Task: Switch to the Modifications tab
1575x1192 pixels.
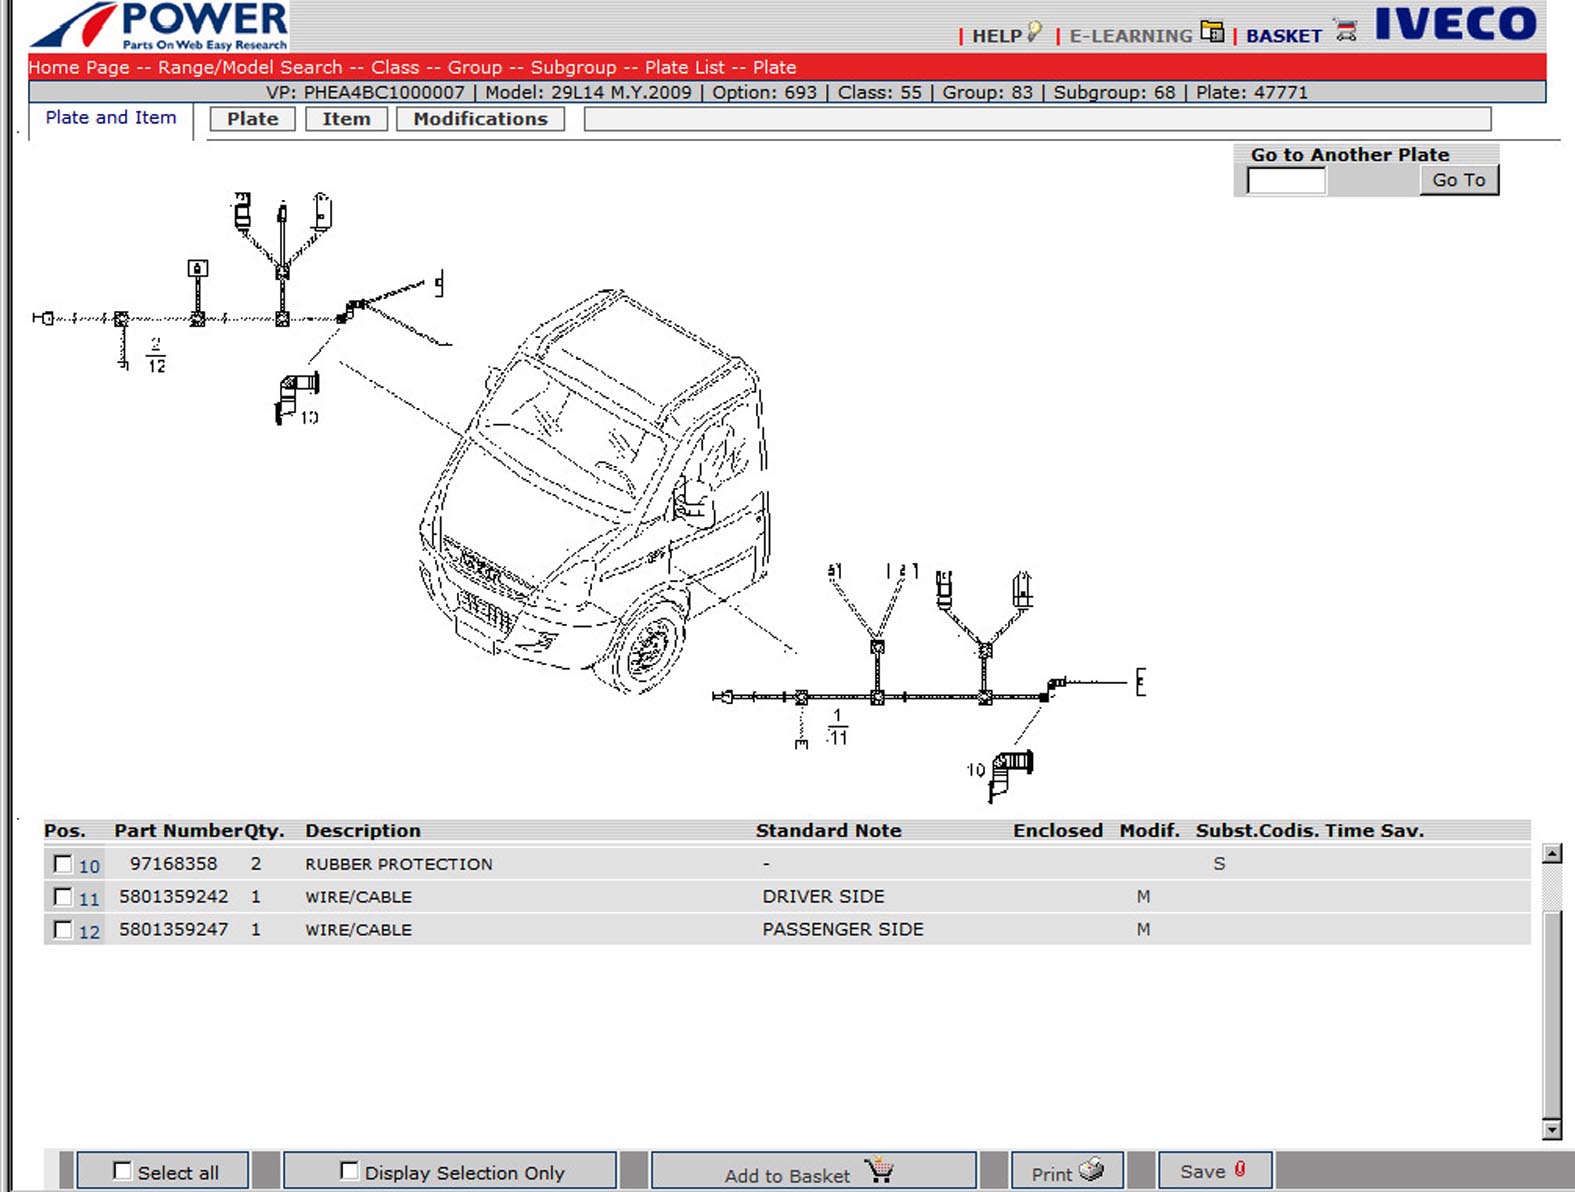Action: tap(480, 119)
